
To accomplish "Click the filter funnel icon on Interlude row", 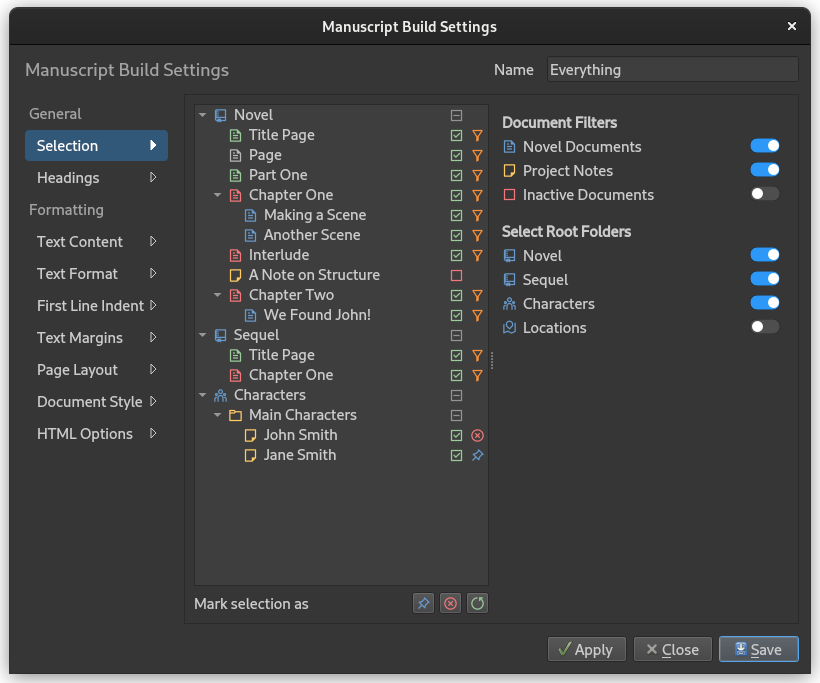I will tap(477, 255).
